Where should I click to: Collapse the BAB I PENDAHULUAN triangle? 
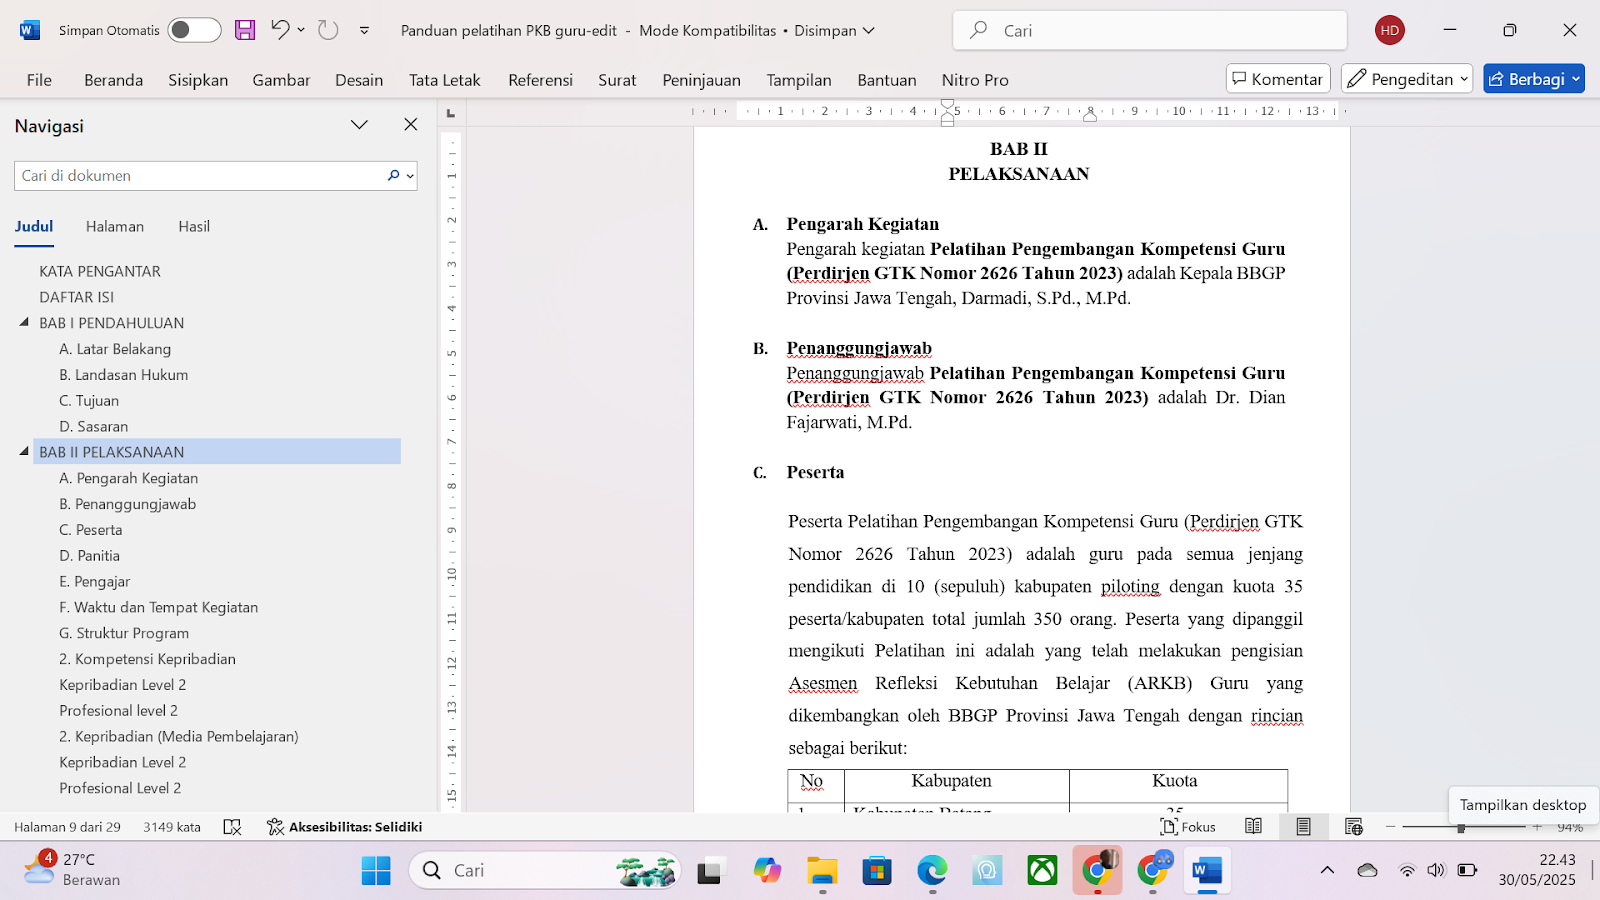pyautogui.click(x=24, y=322)
